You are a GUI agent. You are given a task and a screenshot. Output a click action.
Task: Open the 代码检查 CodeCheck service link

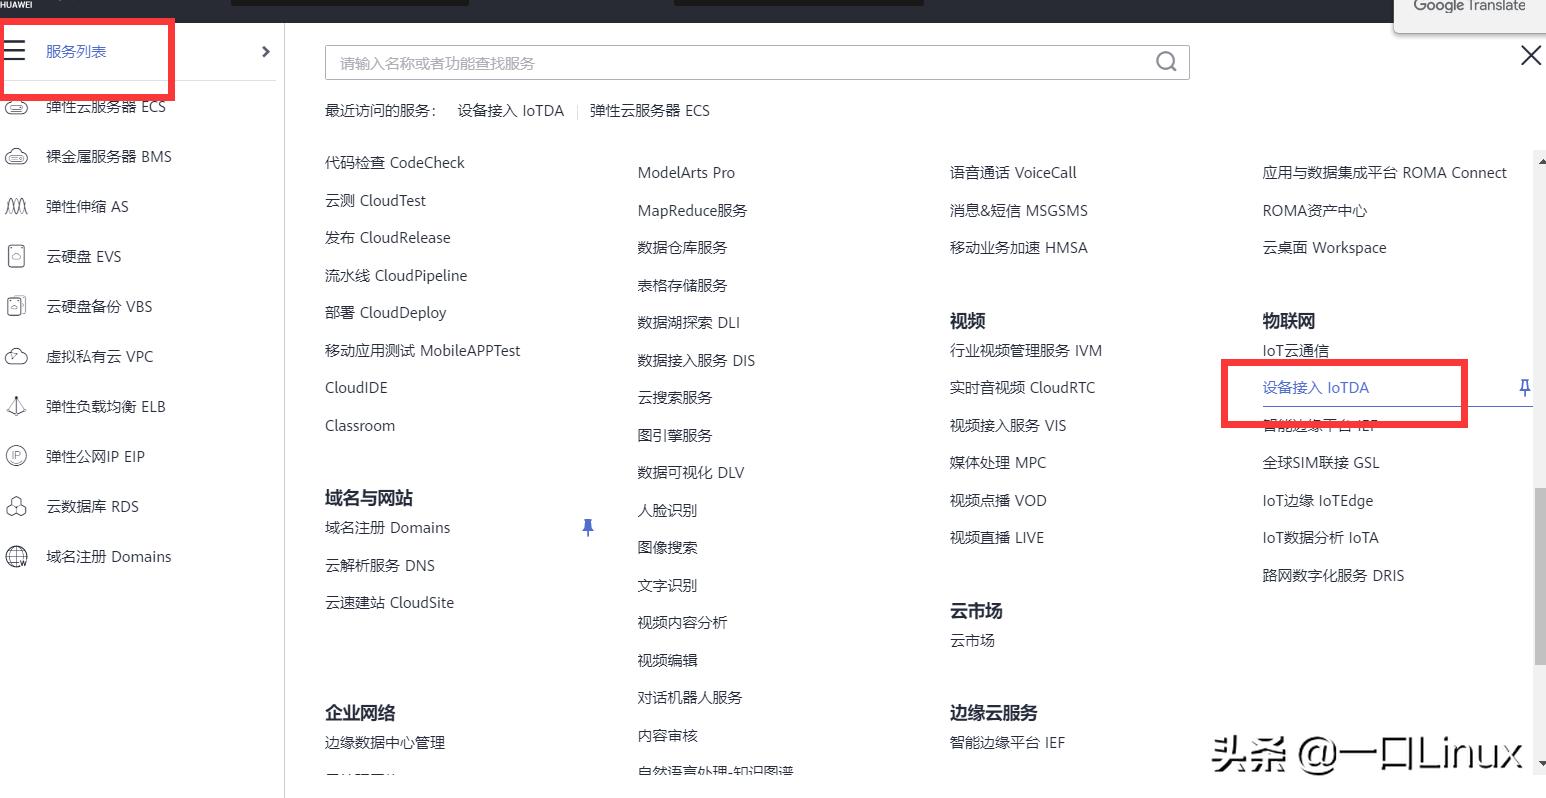pyautogui.click(x=394, y=162)
